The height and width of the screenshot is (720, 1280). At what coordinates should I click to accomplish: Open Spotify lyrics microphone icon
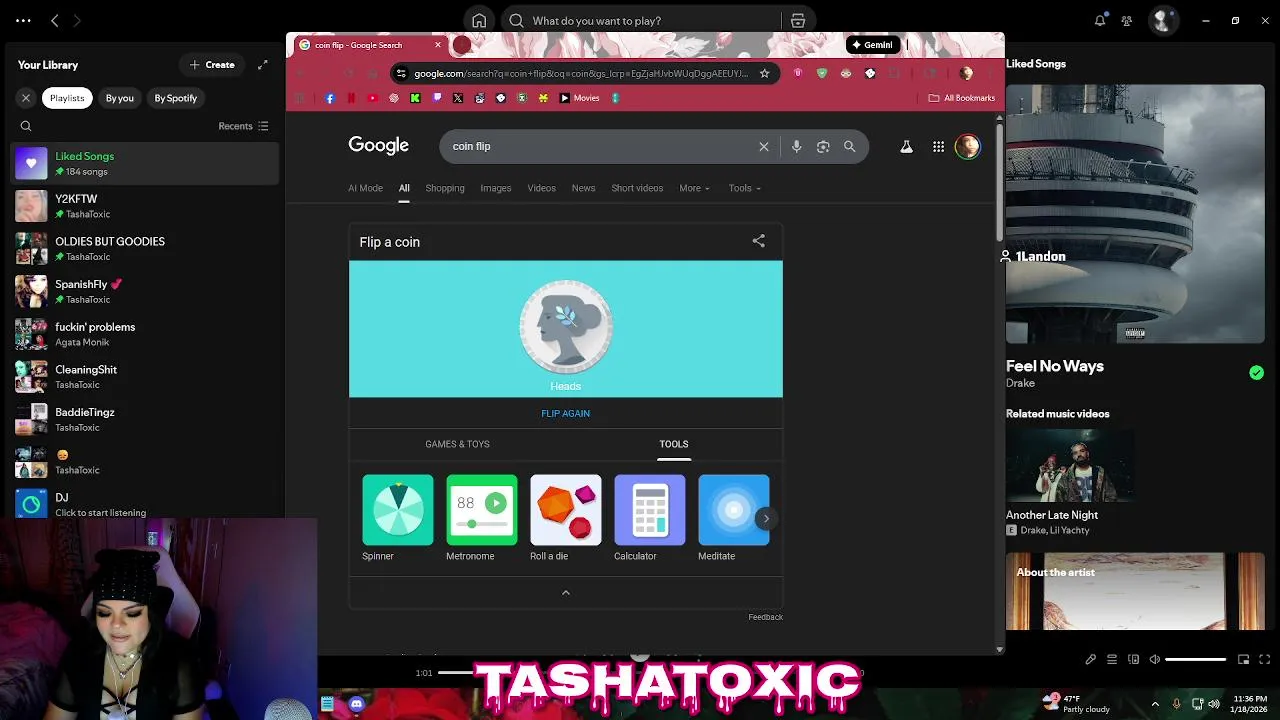(1091, 659)
